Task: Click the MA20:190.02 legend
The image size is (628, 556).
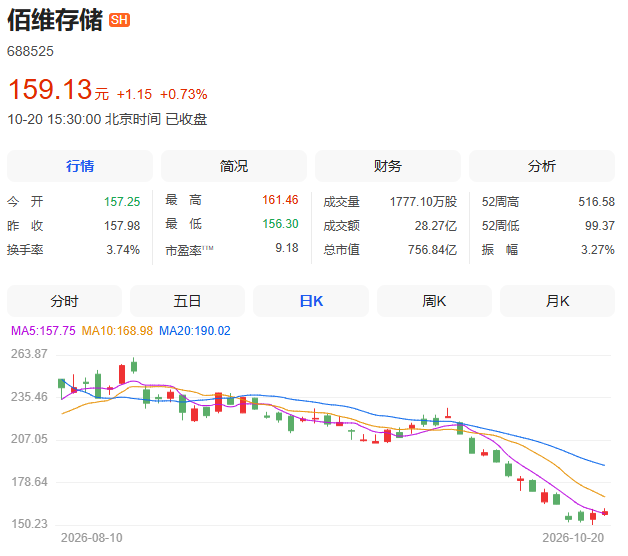Action: coord(195,331)
